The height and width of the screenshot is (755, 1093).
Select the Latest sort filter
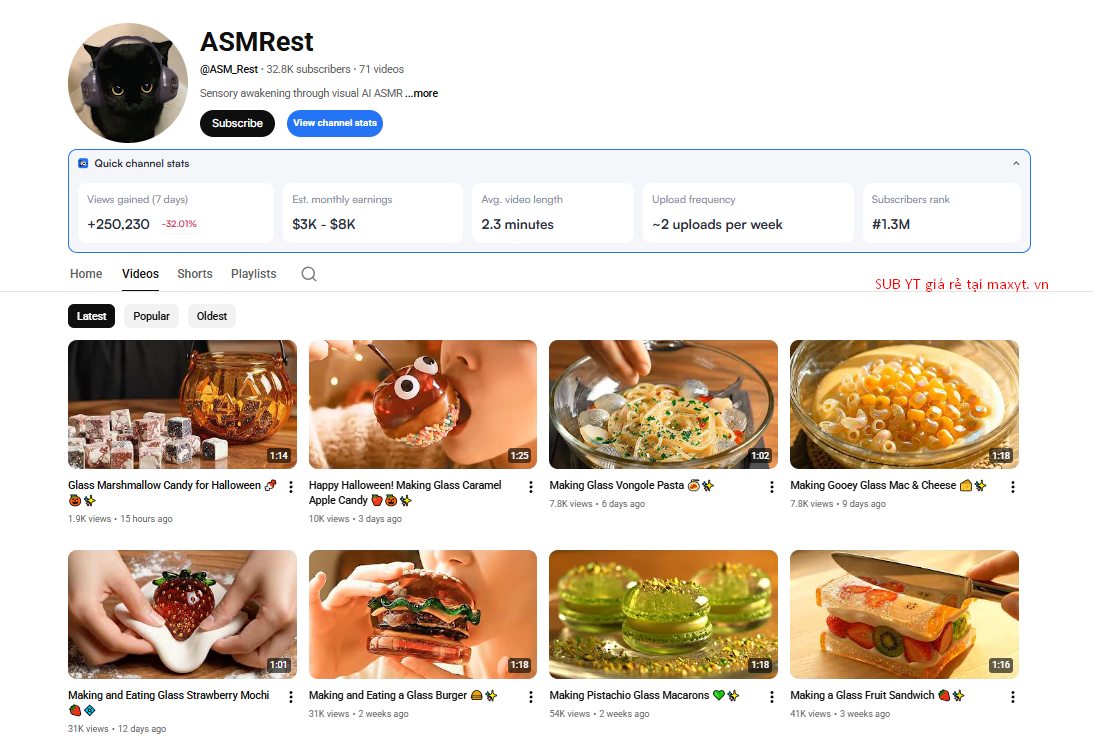[91, 316]
